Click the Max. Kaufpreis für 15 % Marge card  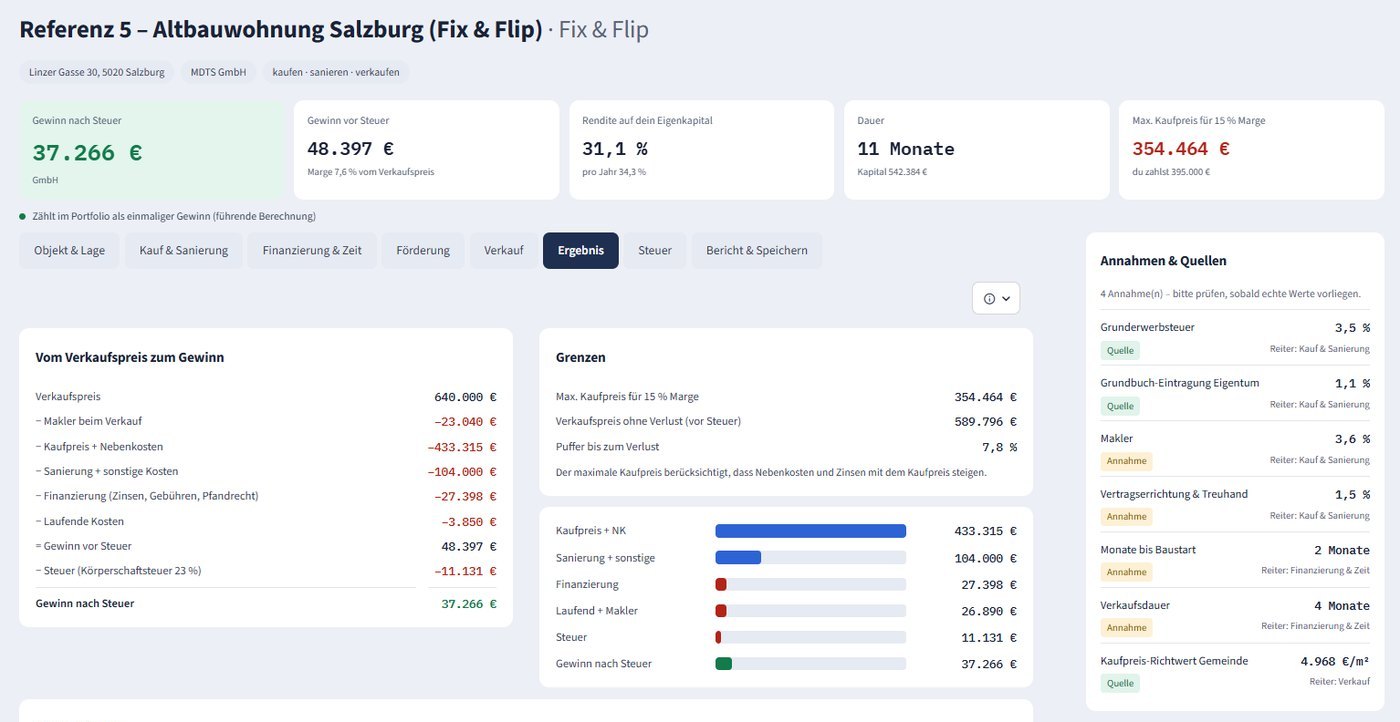[x=1251, y=150]
